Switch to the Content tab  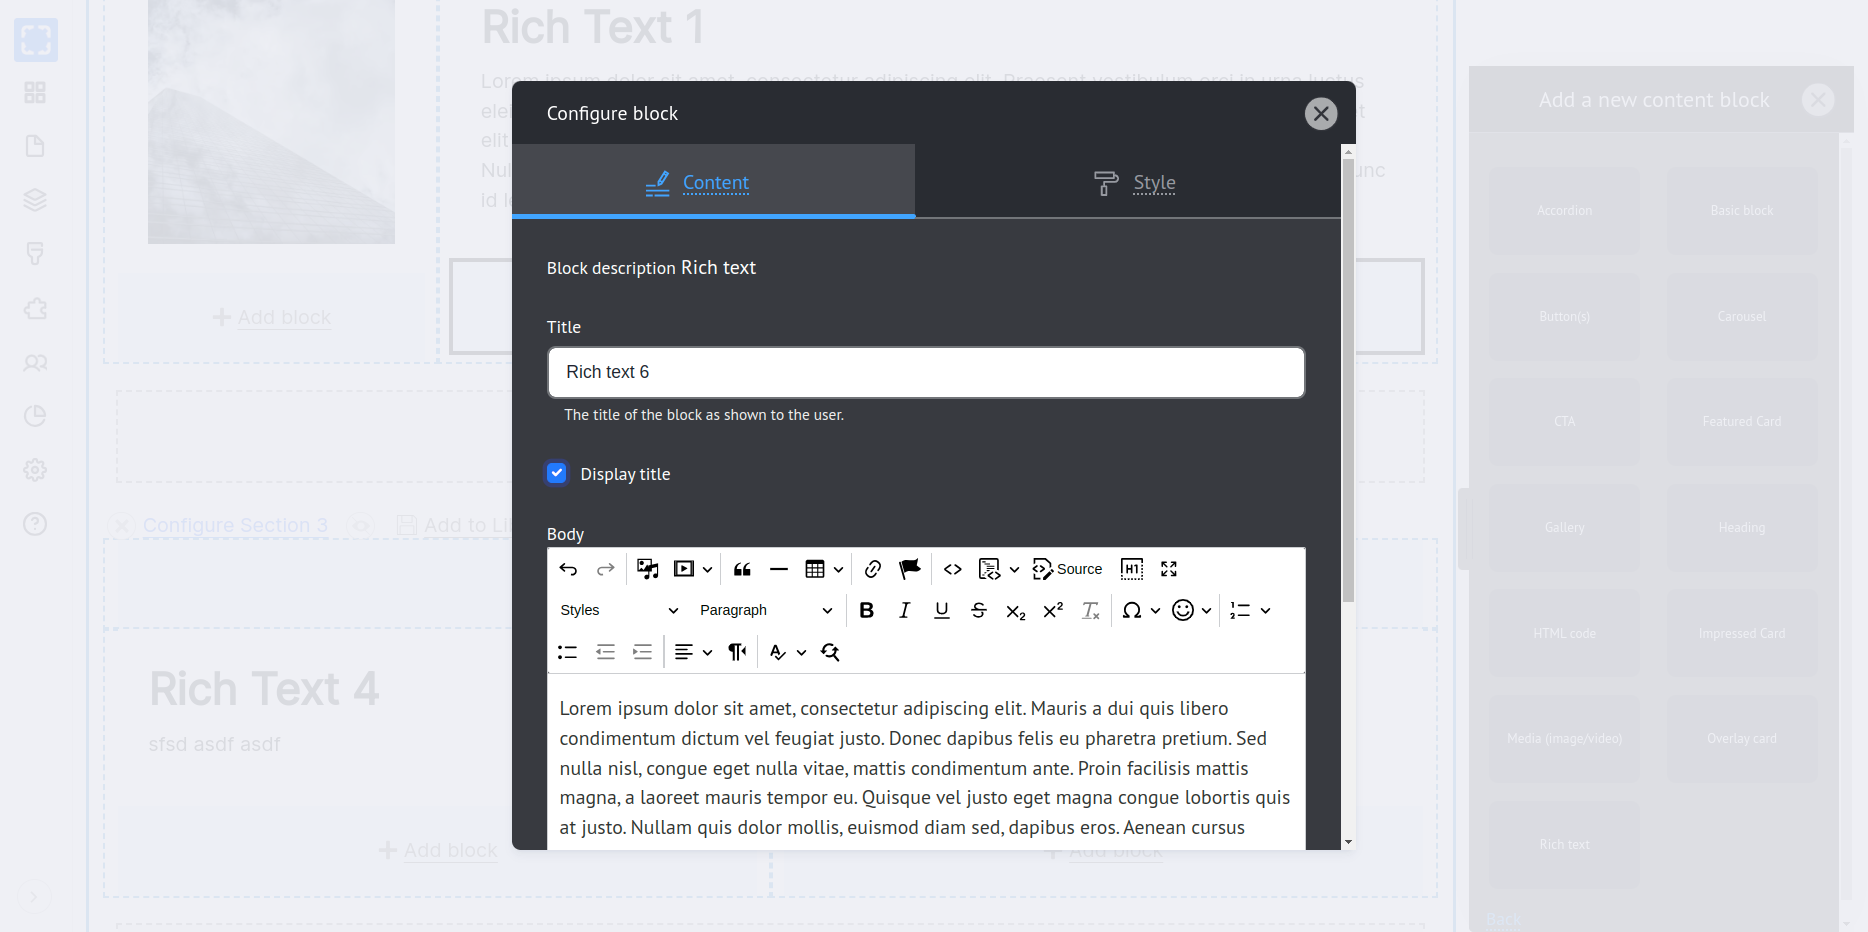pos(714,182)
